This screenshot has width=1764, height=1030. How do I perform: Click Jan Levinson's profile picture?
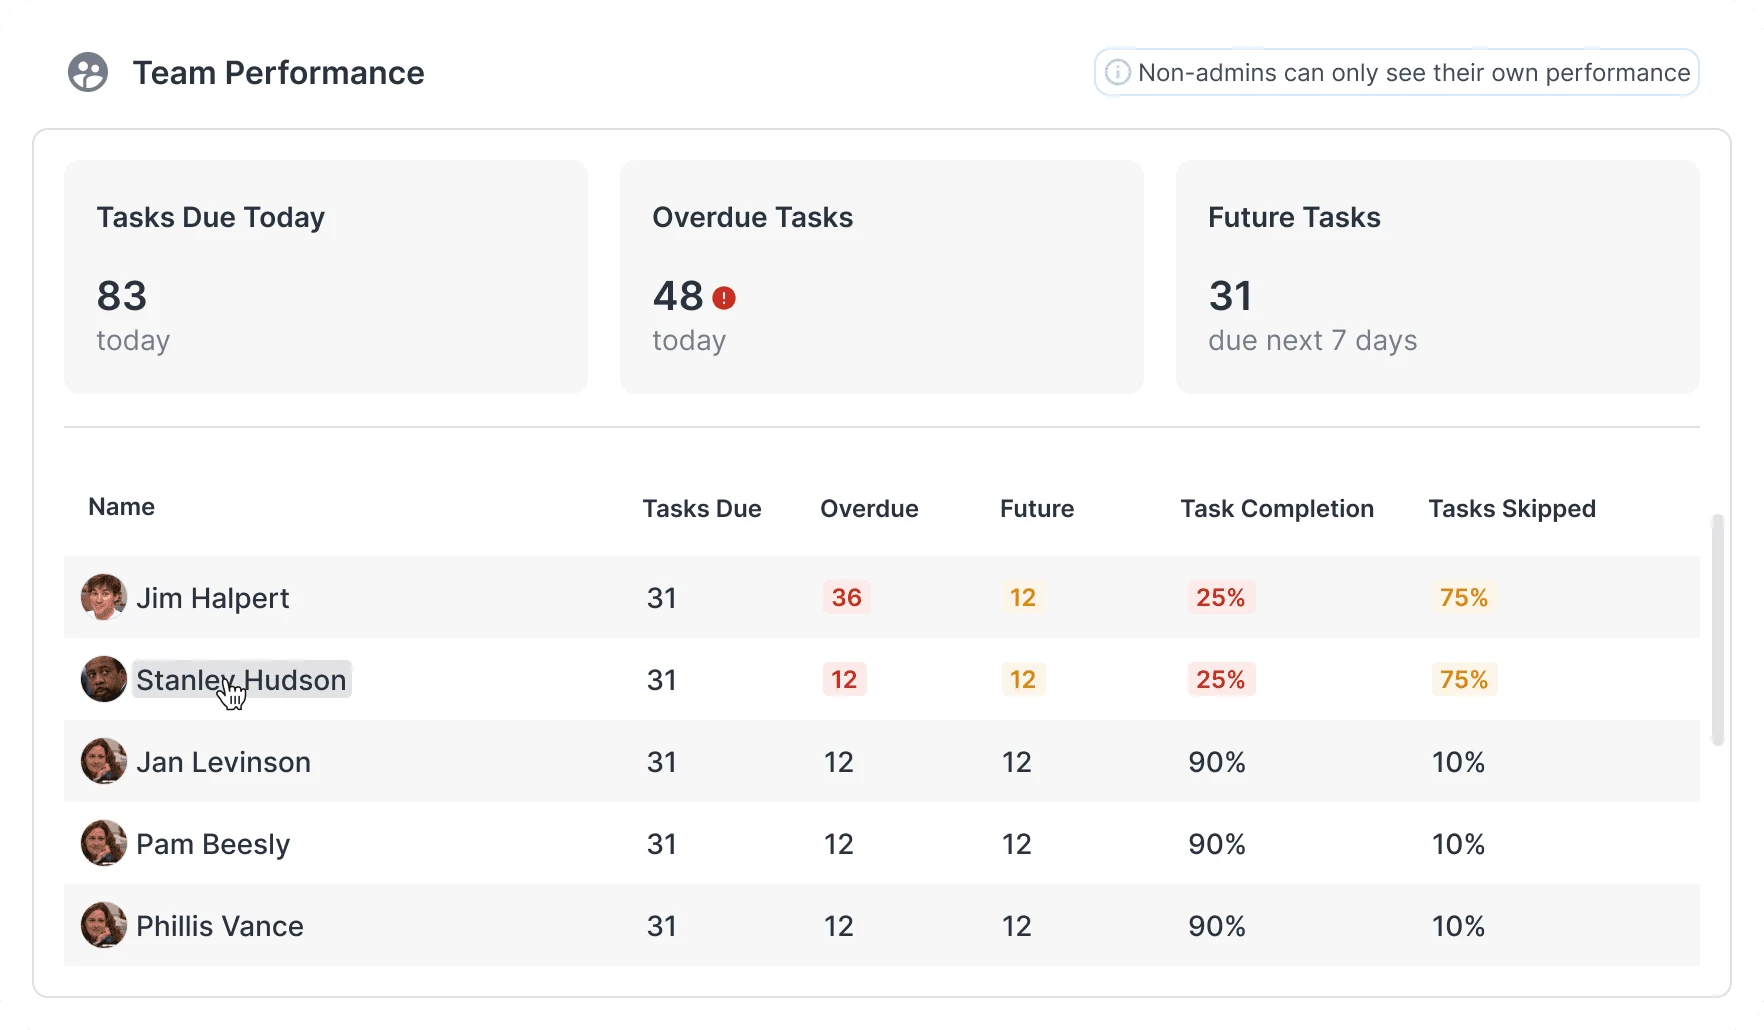coord(103,761)
